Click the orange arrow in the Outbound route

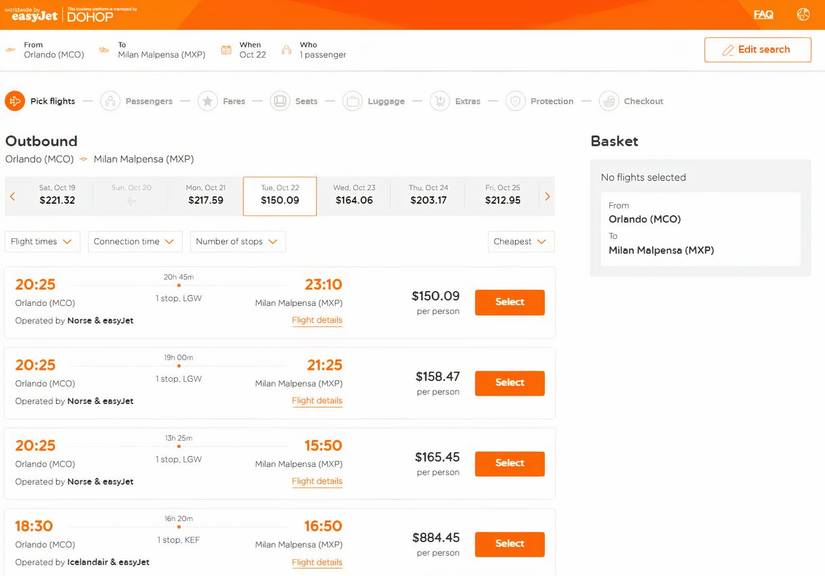coord(83,159)
